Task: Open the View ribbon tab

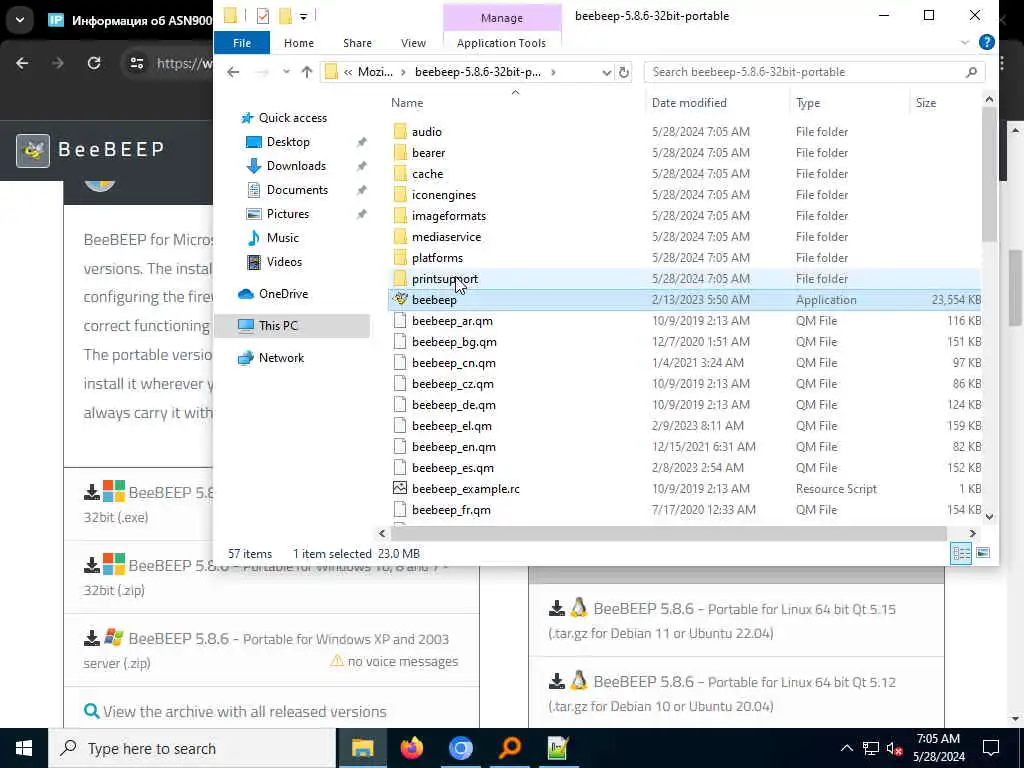Action: point(413,42)
